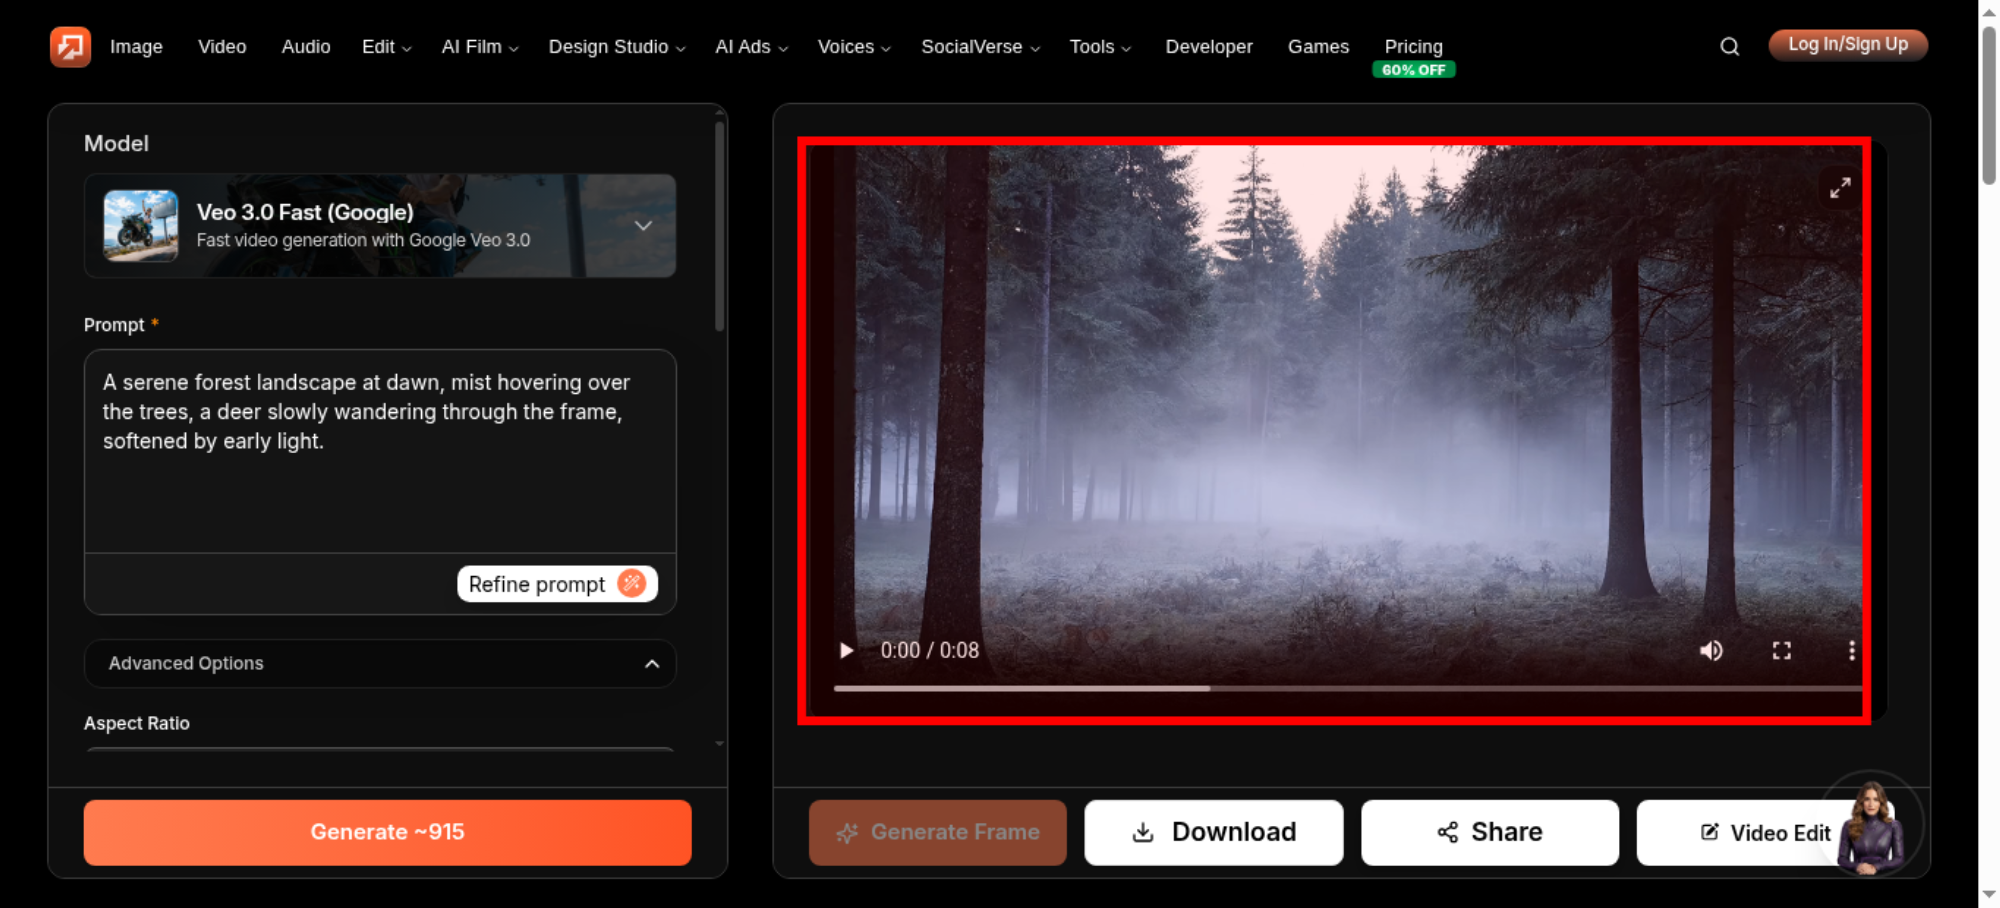Expand the SocialVerse menu
This screenshot has width=2000, height=908.
click(x=980, y=47)
